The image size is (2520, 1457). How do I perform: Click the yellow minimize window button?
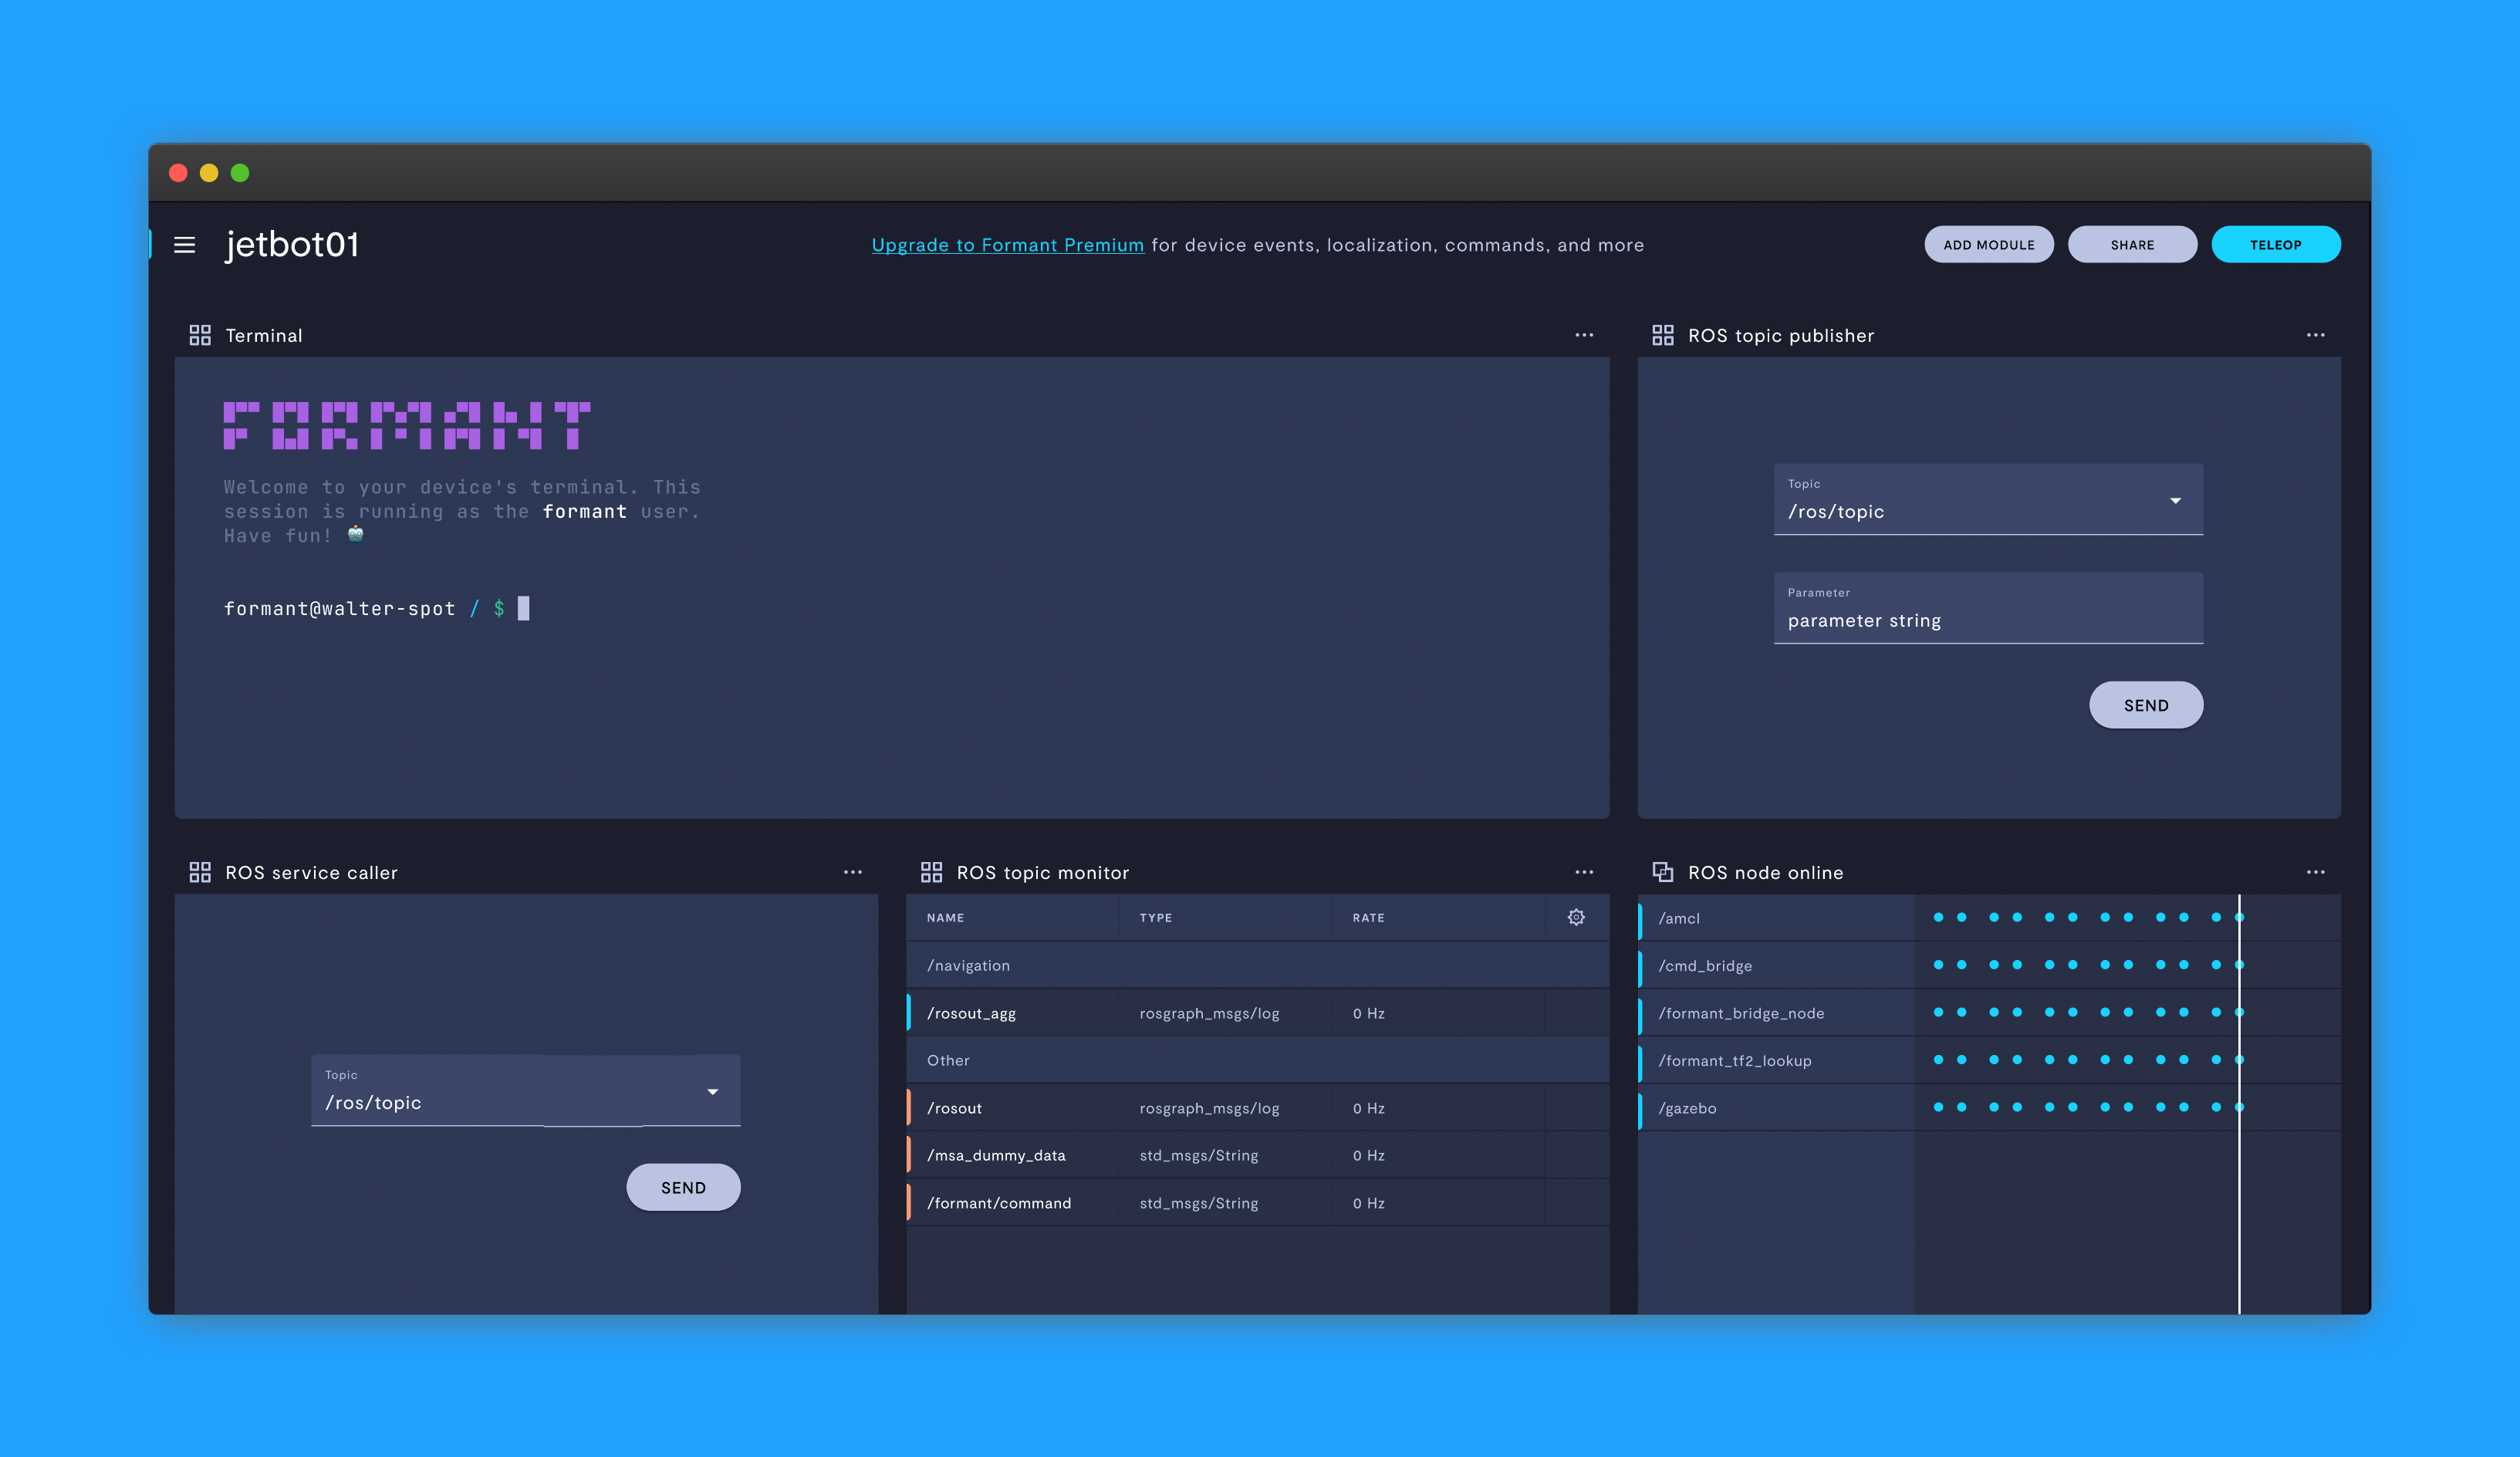(x=209, y=172)
